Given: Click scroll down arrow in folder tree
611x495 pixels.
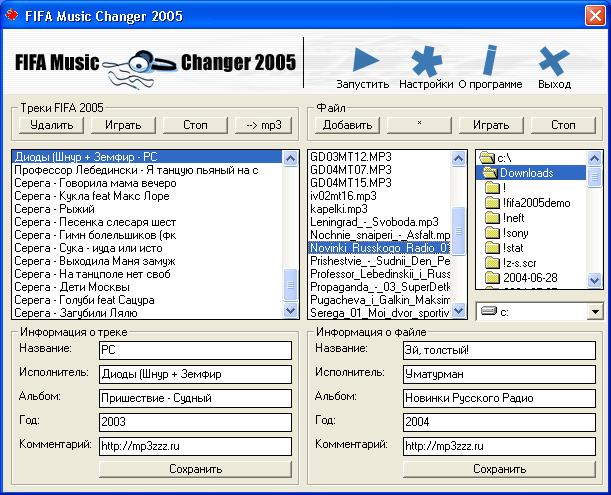Looking at the screenshot, I should coord(594,280).
